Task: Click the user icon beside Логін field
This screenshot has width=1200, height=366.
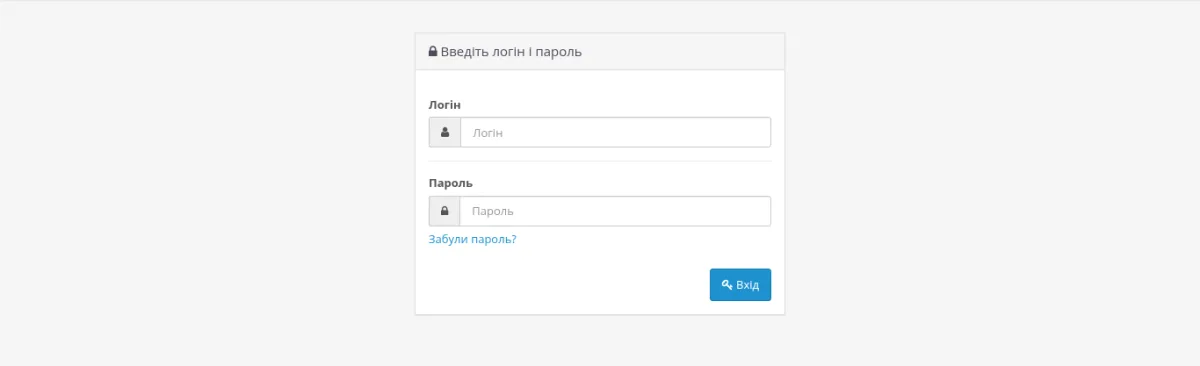Action: coord(445,132)
